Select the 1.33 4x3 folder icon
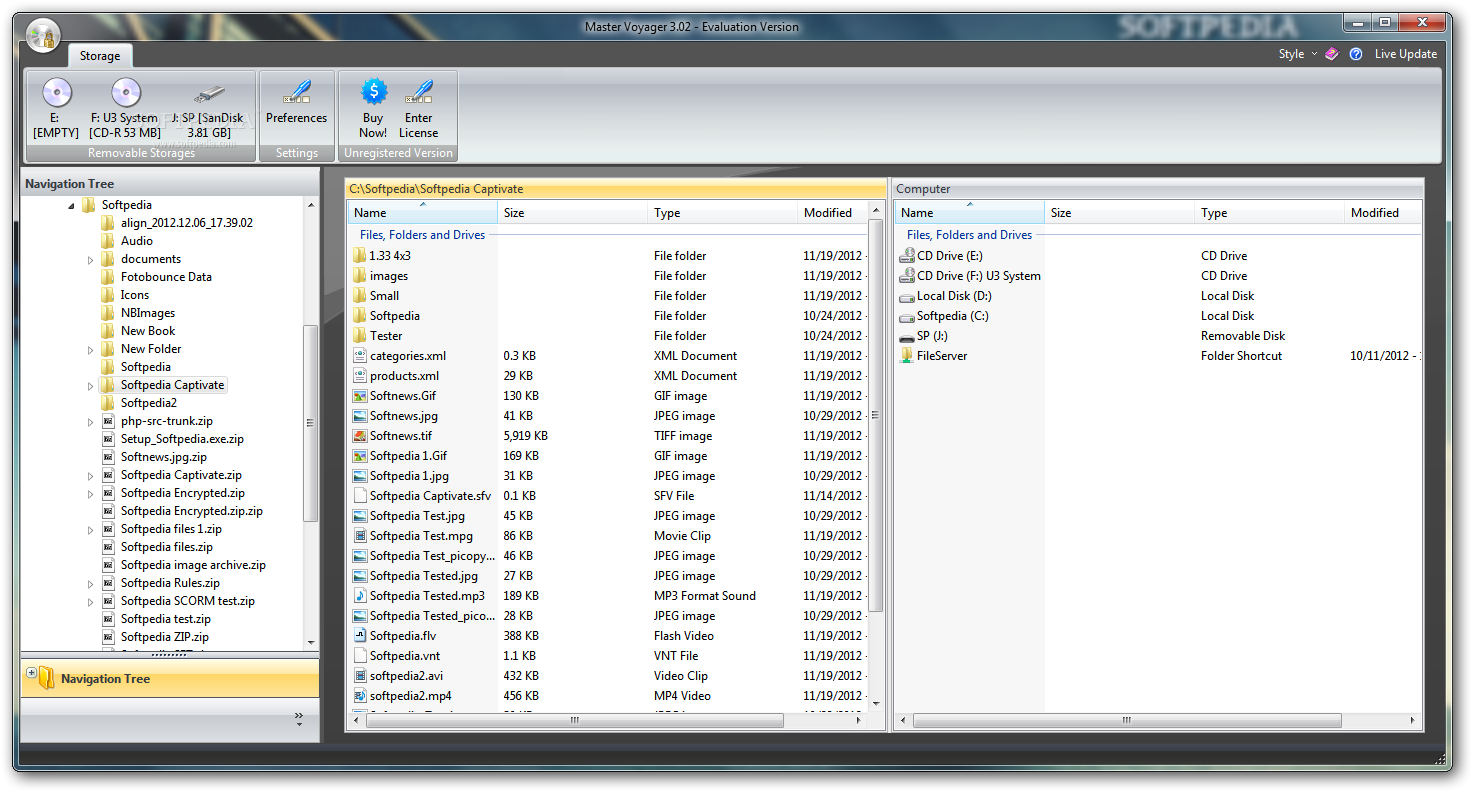Image resolution: width=1473 pixels, height=792 pixels. pos(360,256)
